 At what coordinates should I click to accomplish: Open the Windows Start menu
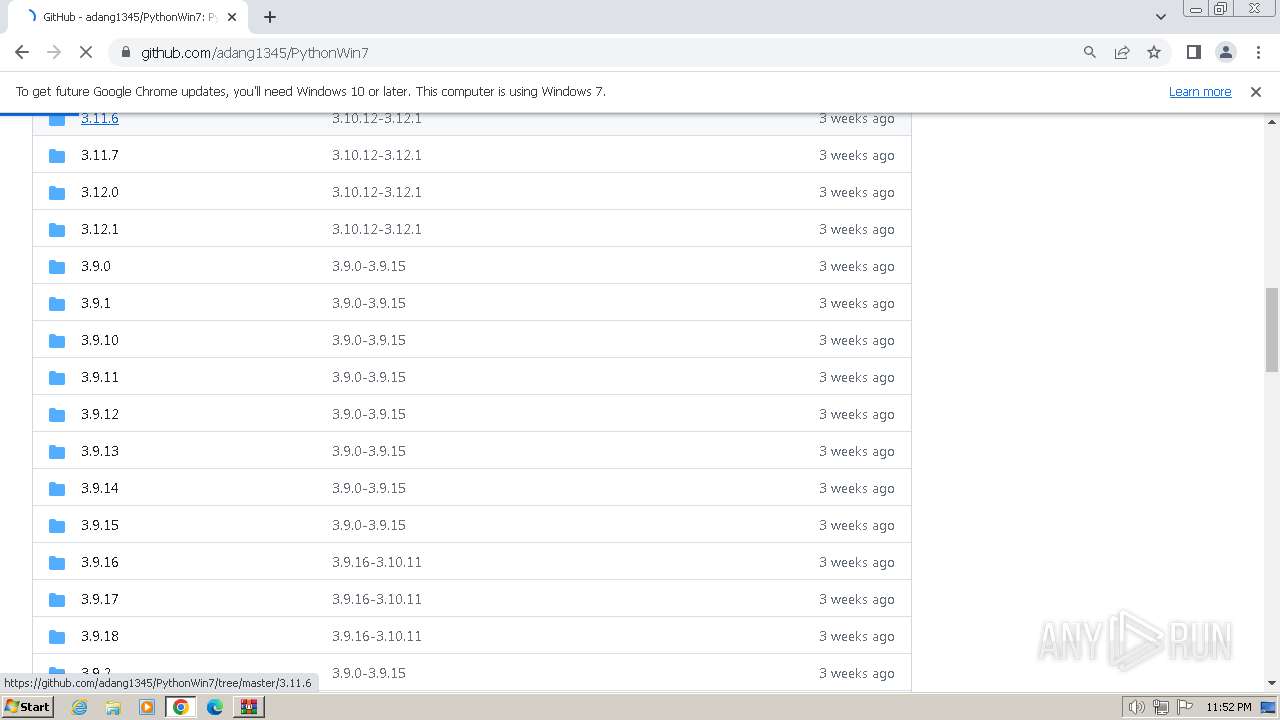[x=27, y=706]
